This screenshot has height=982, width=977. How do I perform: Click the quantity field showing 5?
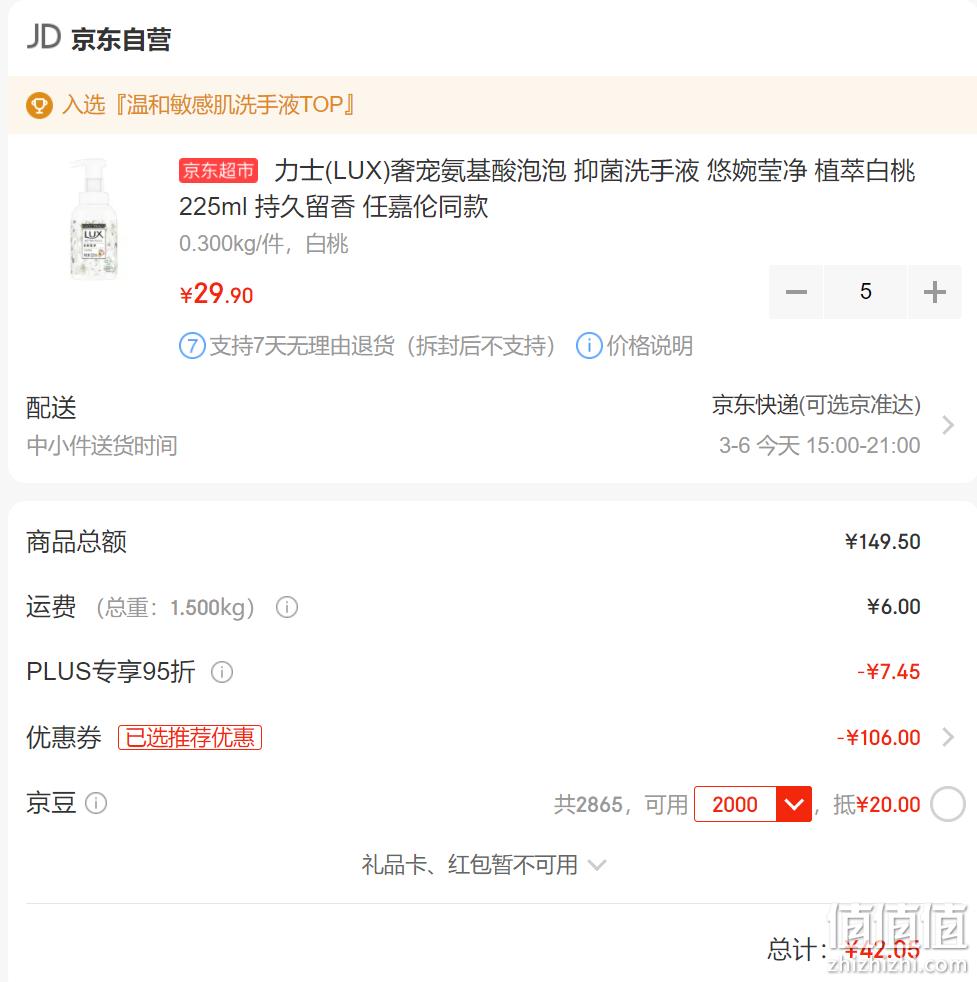click(866, 292)
